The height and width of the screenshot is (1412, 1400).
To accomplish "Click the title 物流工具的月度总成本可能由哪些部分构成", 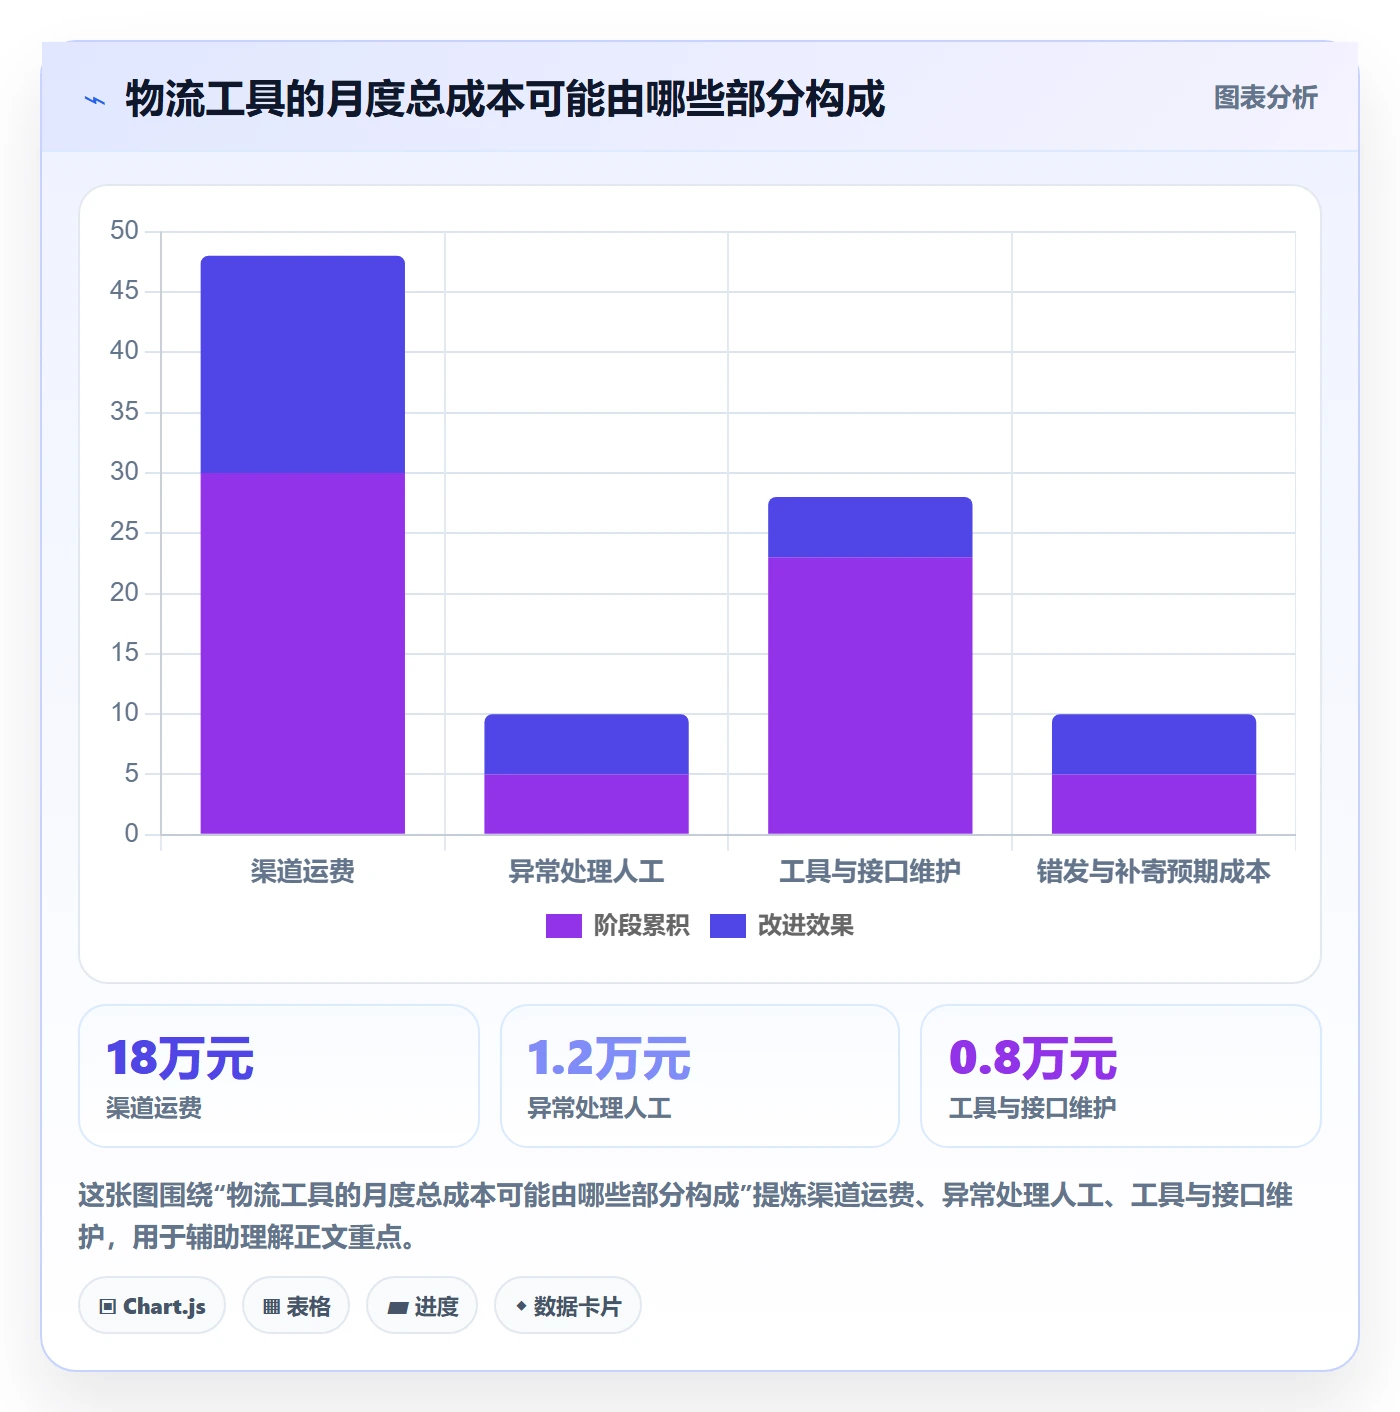I will click(505, 99).
